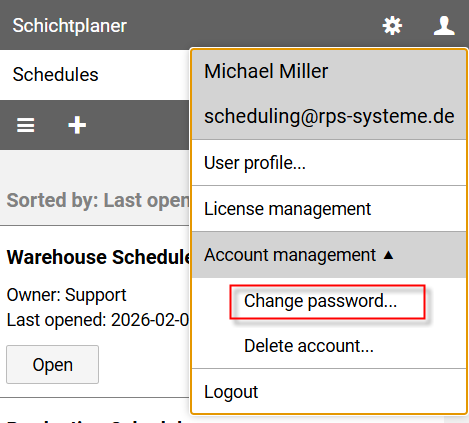
Task: Click the Last opened date text
Action: tap(98, 320)
